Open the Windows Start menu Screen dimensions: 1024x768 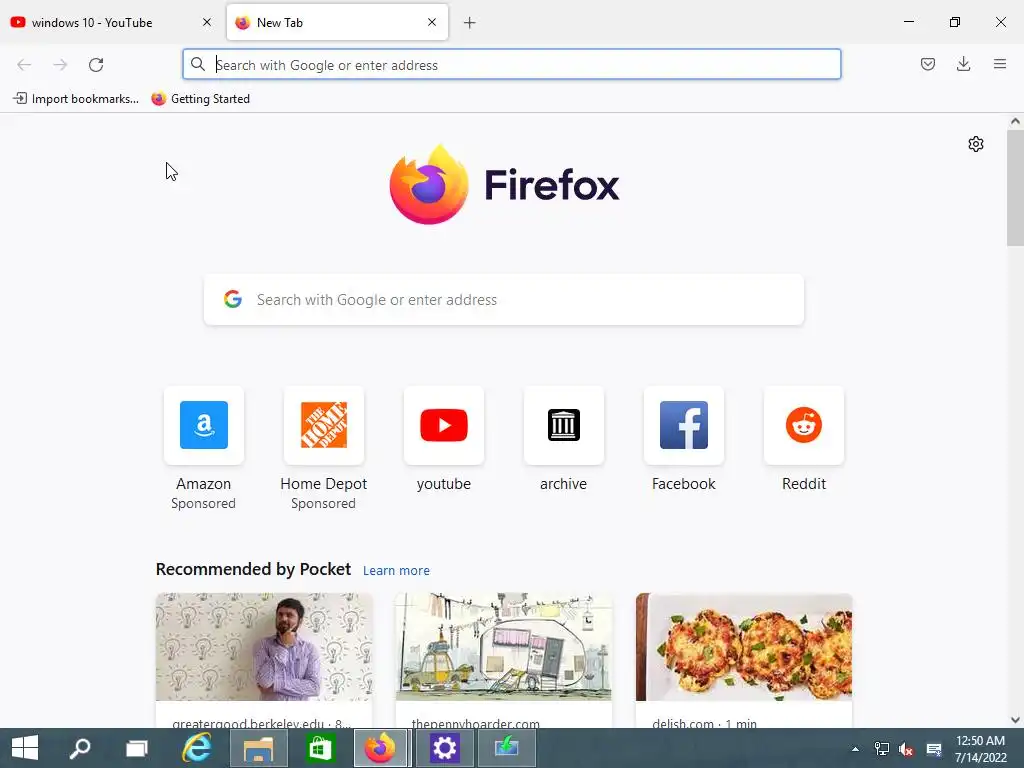tap(25, 748)
